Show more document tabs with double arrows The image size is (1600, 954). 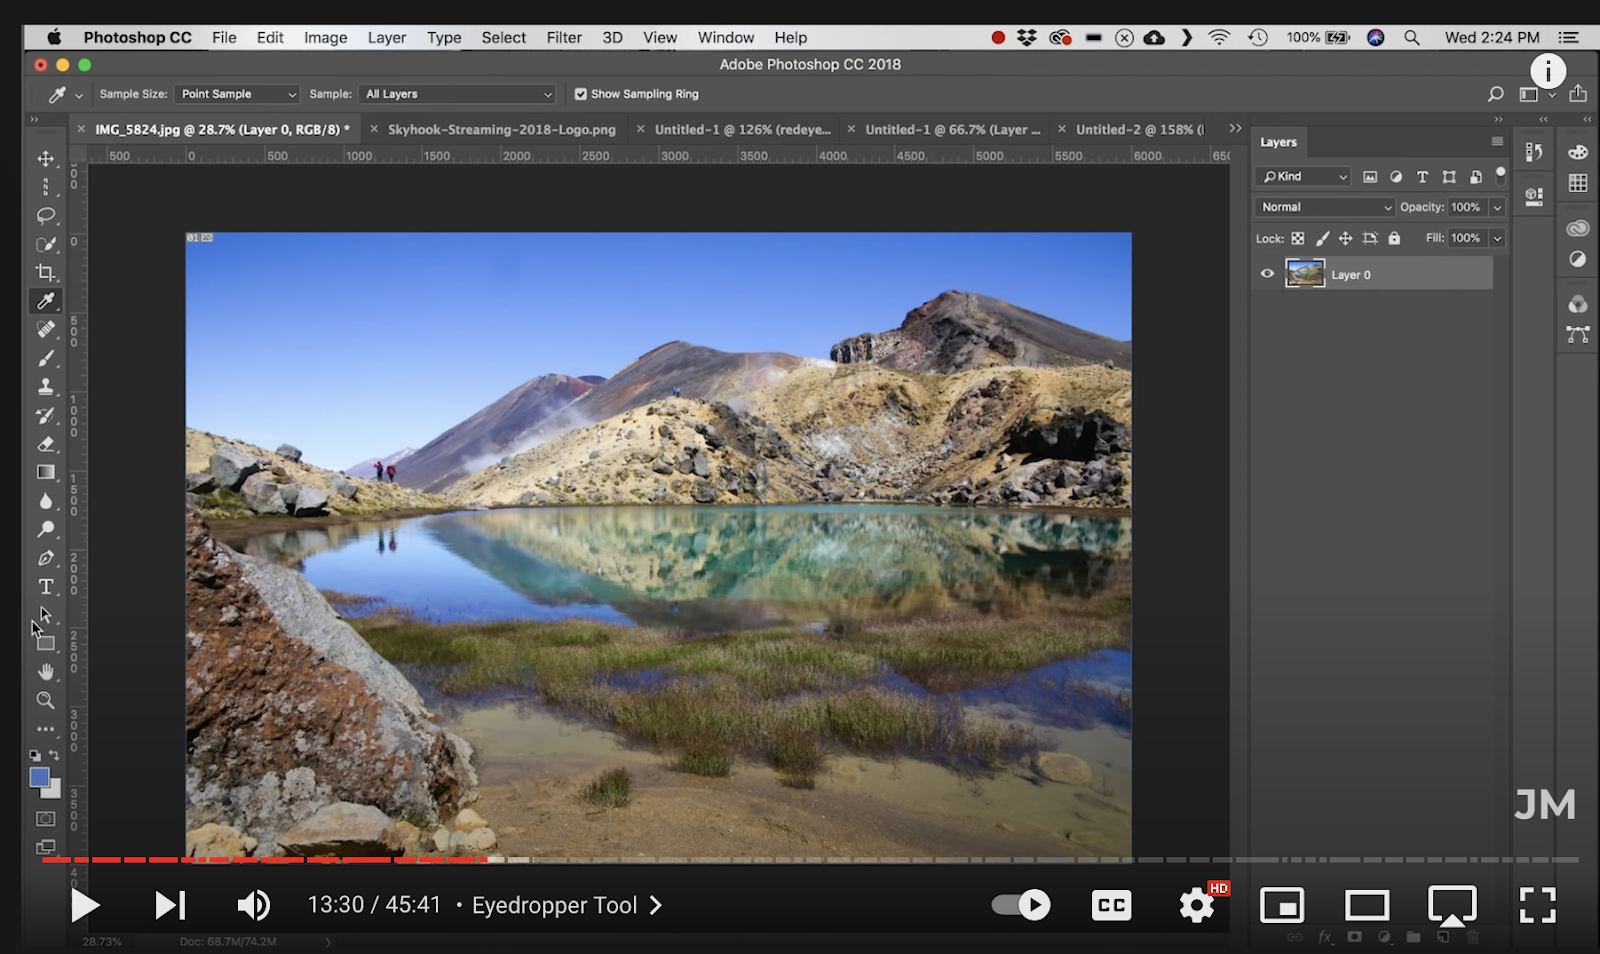(1235, 128)
